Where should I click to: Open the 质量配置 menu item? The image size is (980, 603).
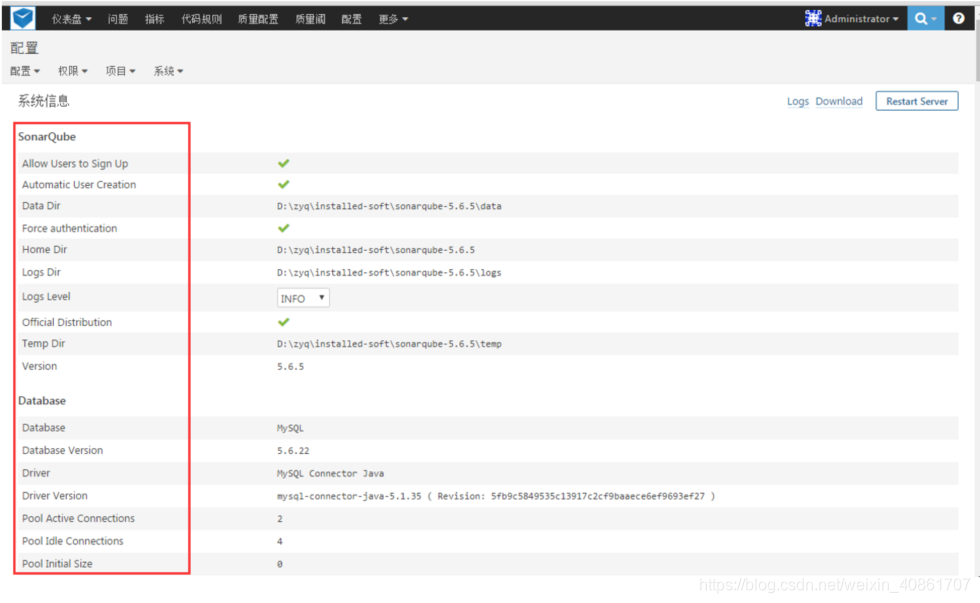pos(258,19)
